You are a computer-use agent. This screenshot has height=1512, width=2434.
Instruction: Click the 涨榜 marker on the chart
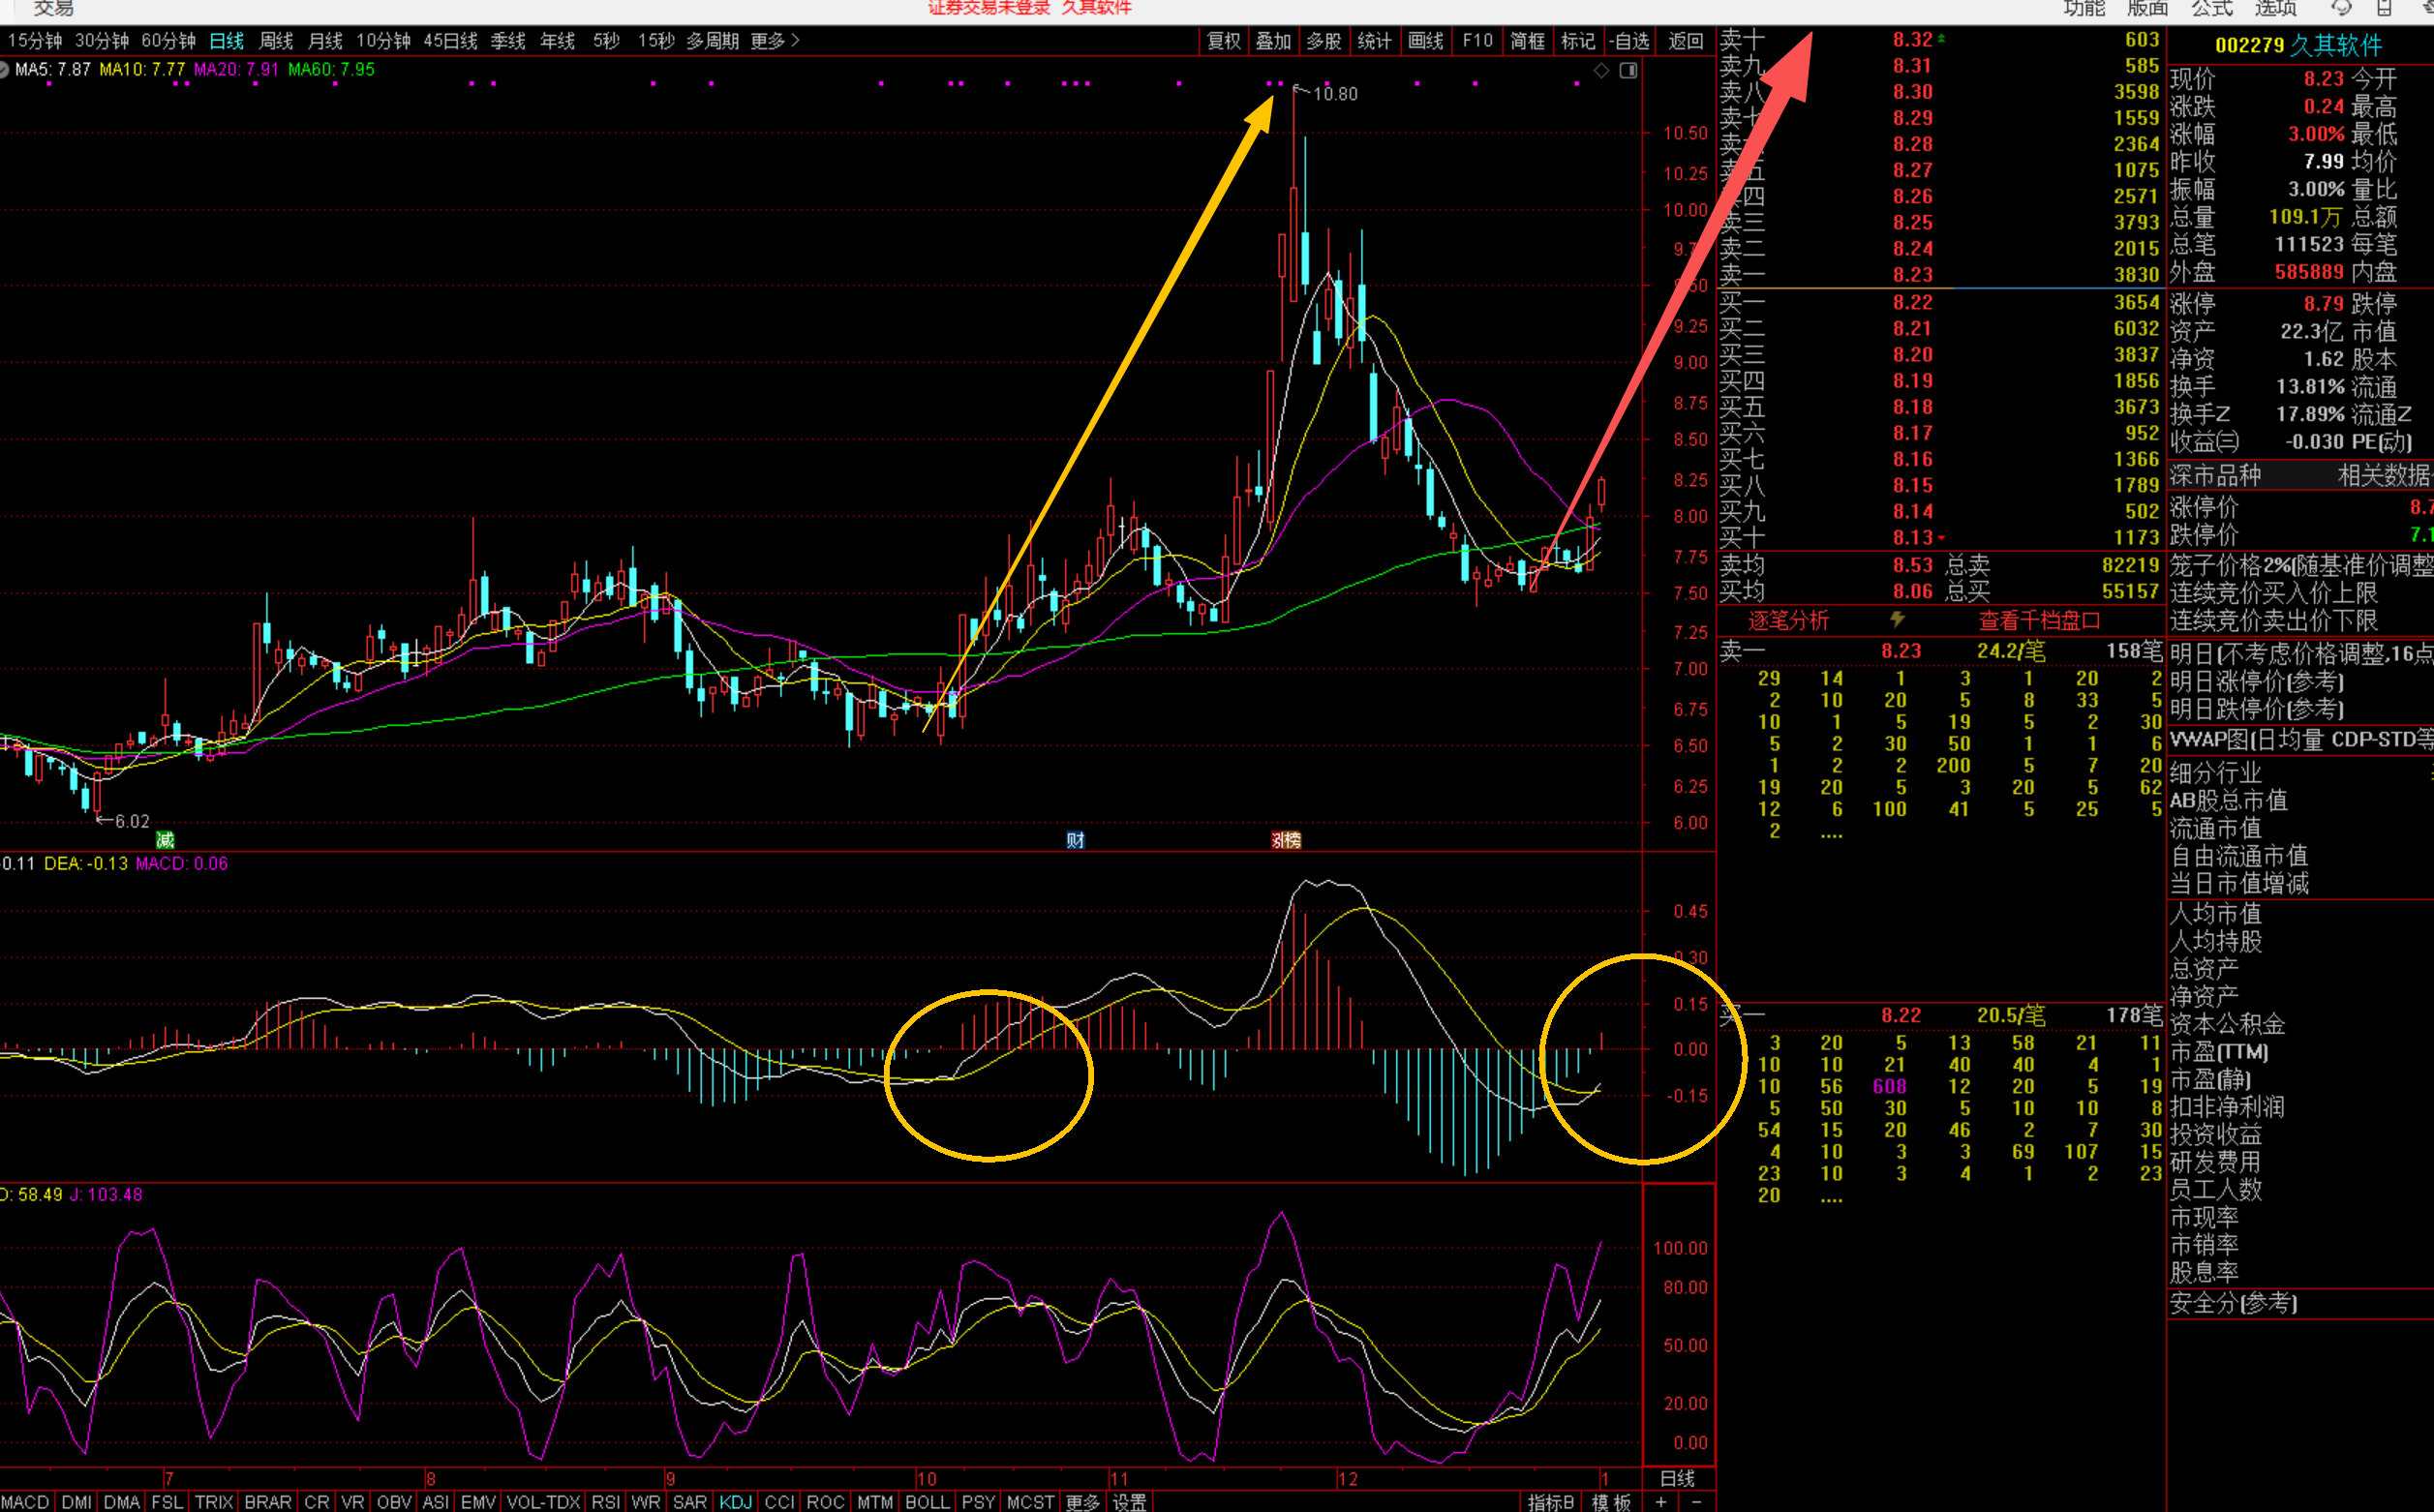tap(1286, 840)
